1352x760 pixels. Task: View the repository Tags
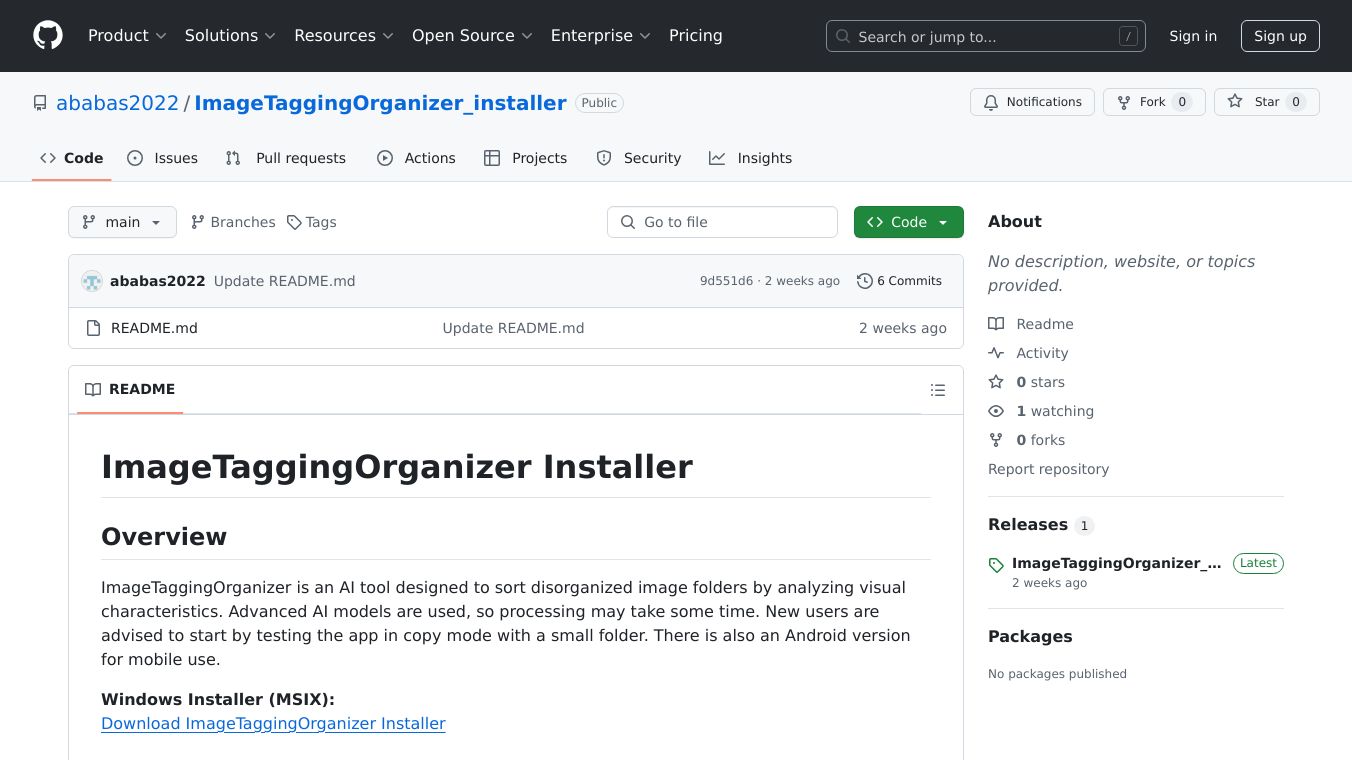tap(312, 222)
